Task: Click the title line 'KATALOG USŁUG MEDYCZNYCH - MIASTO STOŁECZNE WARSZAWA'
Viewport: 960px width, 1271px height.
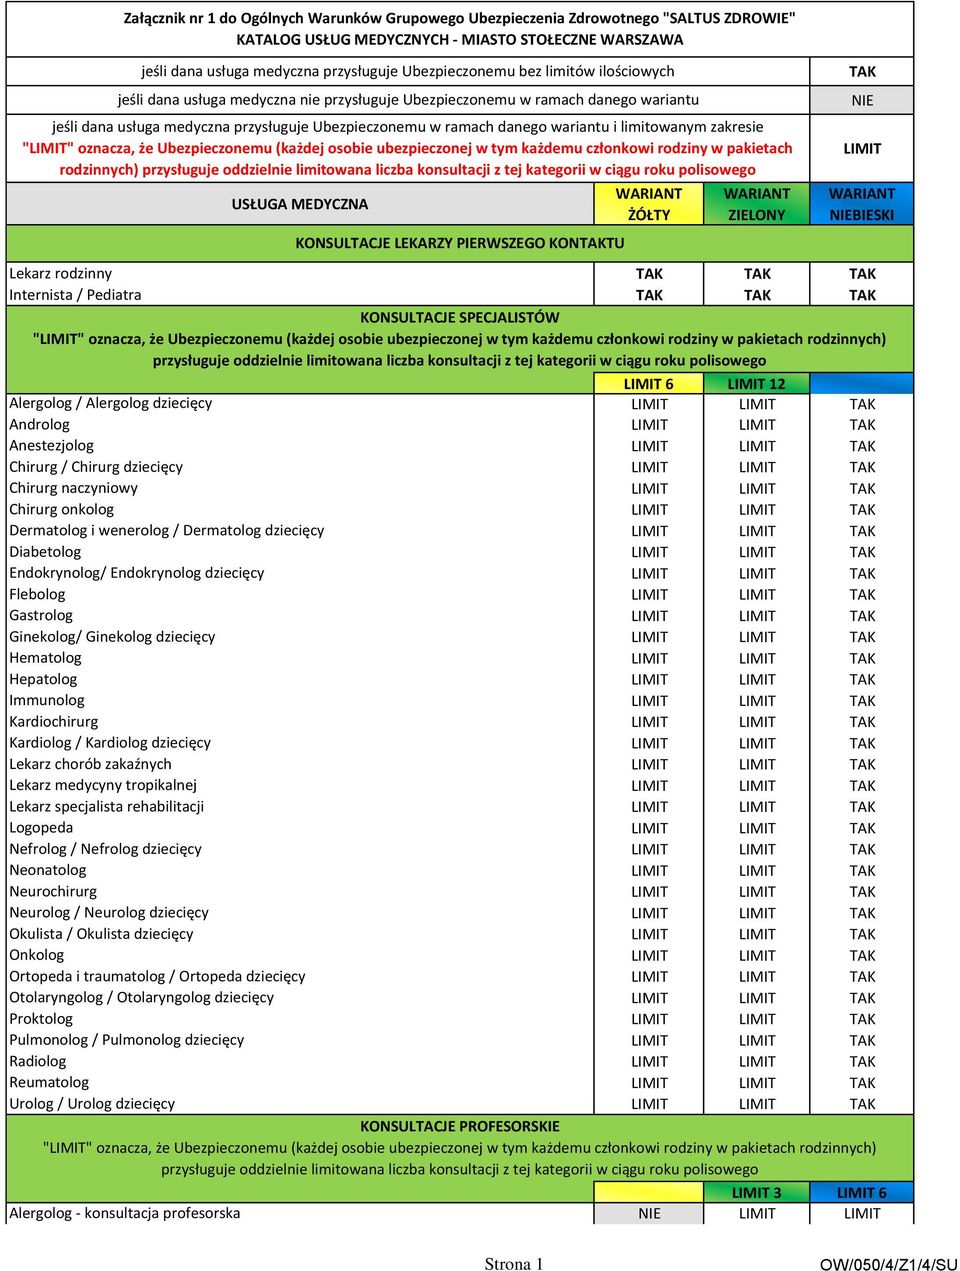Action: click(x=460, y=40)
